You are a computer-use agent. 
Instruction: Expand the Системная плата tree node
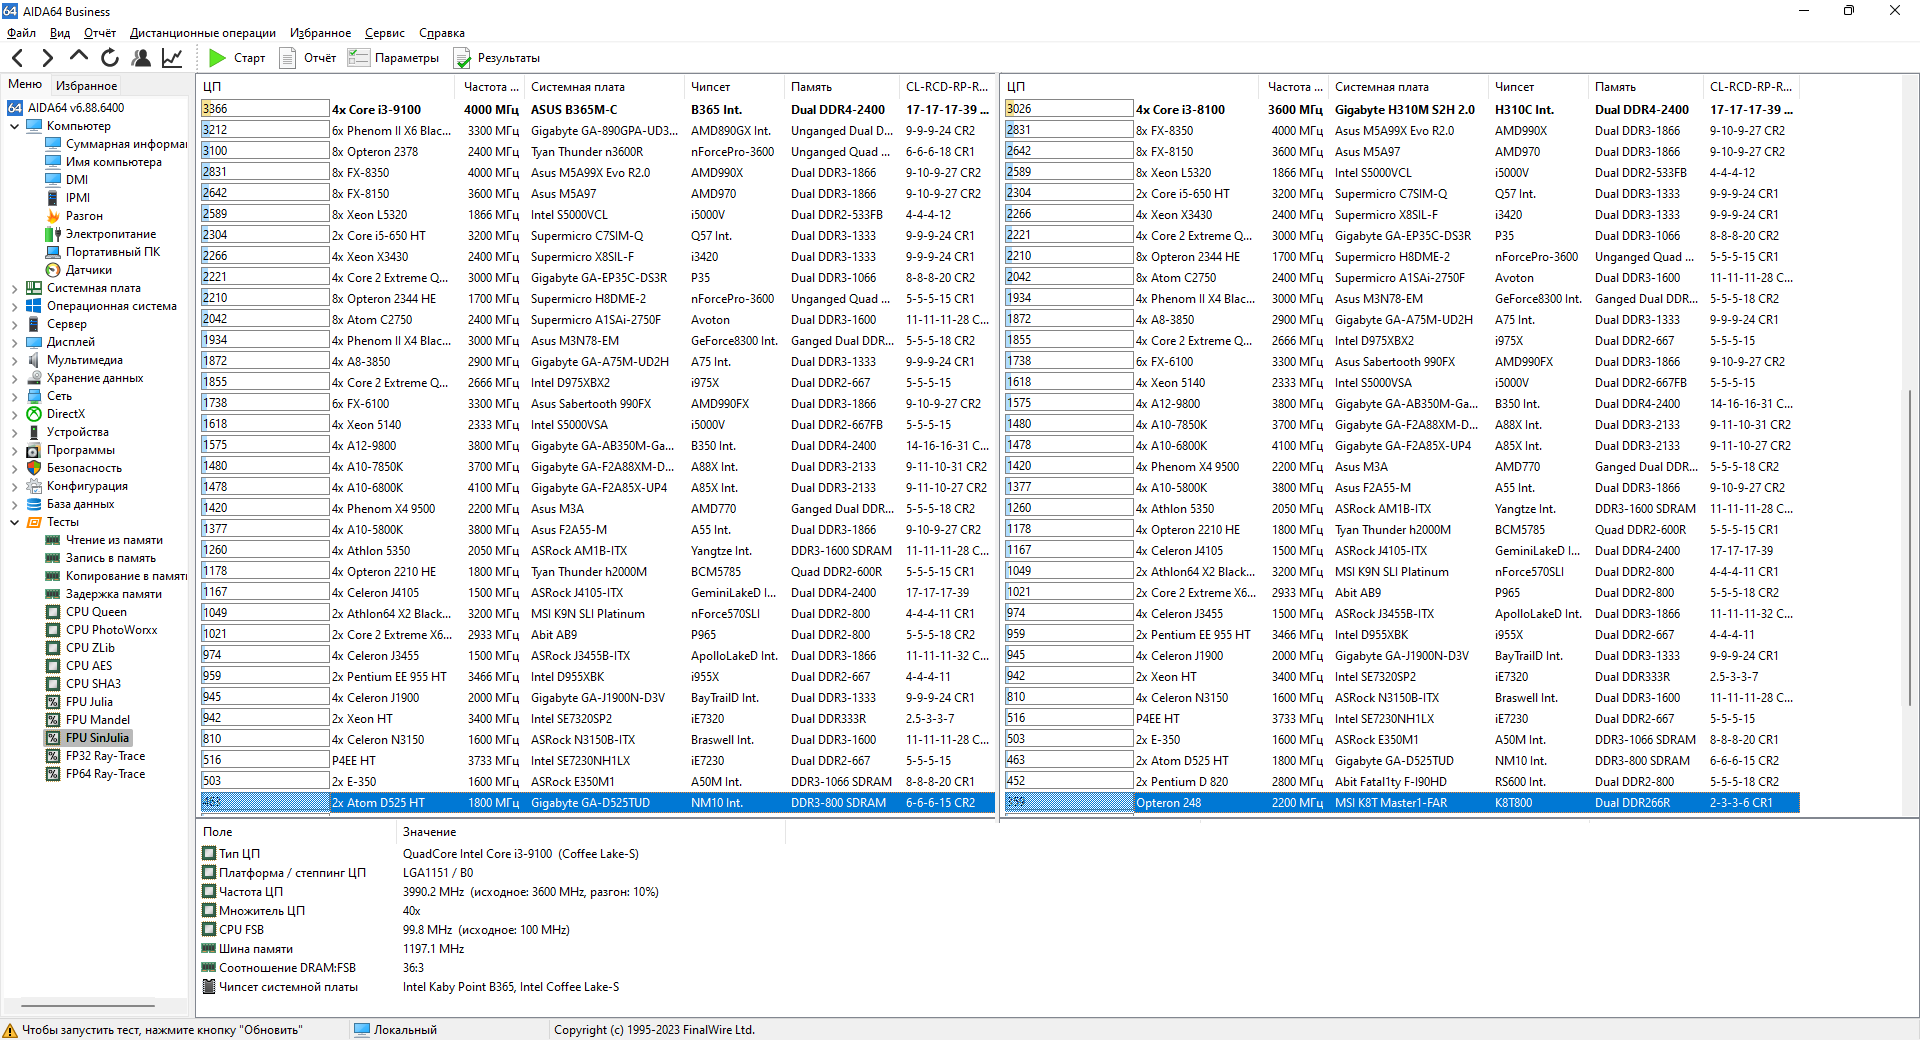(14, 288)
